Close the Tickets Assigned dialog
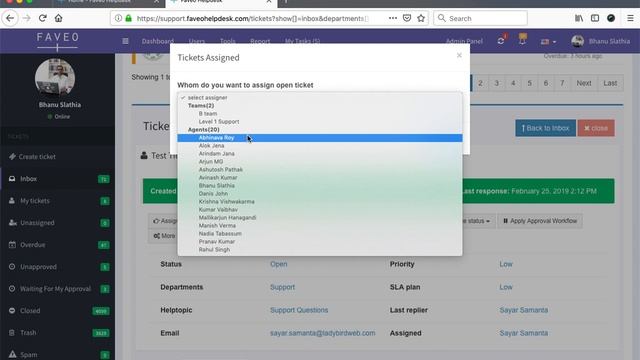Viewport: 640px width, 360px height. [x=459, y=55]
